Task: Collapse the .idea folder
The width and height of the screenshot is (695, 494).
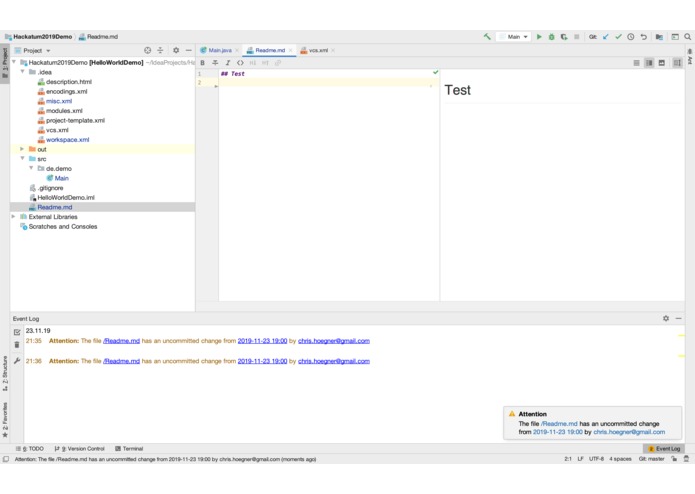Action: [22, 72]
